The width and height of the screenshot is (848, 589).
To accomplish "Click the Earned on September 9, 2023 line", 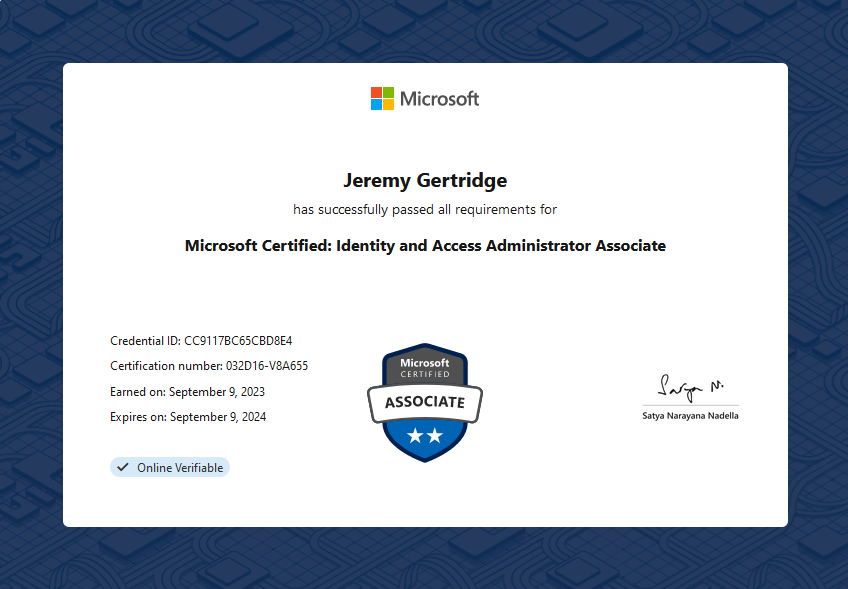I will tap(188, 392).
